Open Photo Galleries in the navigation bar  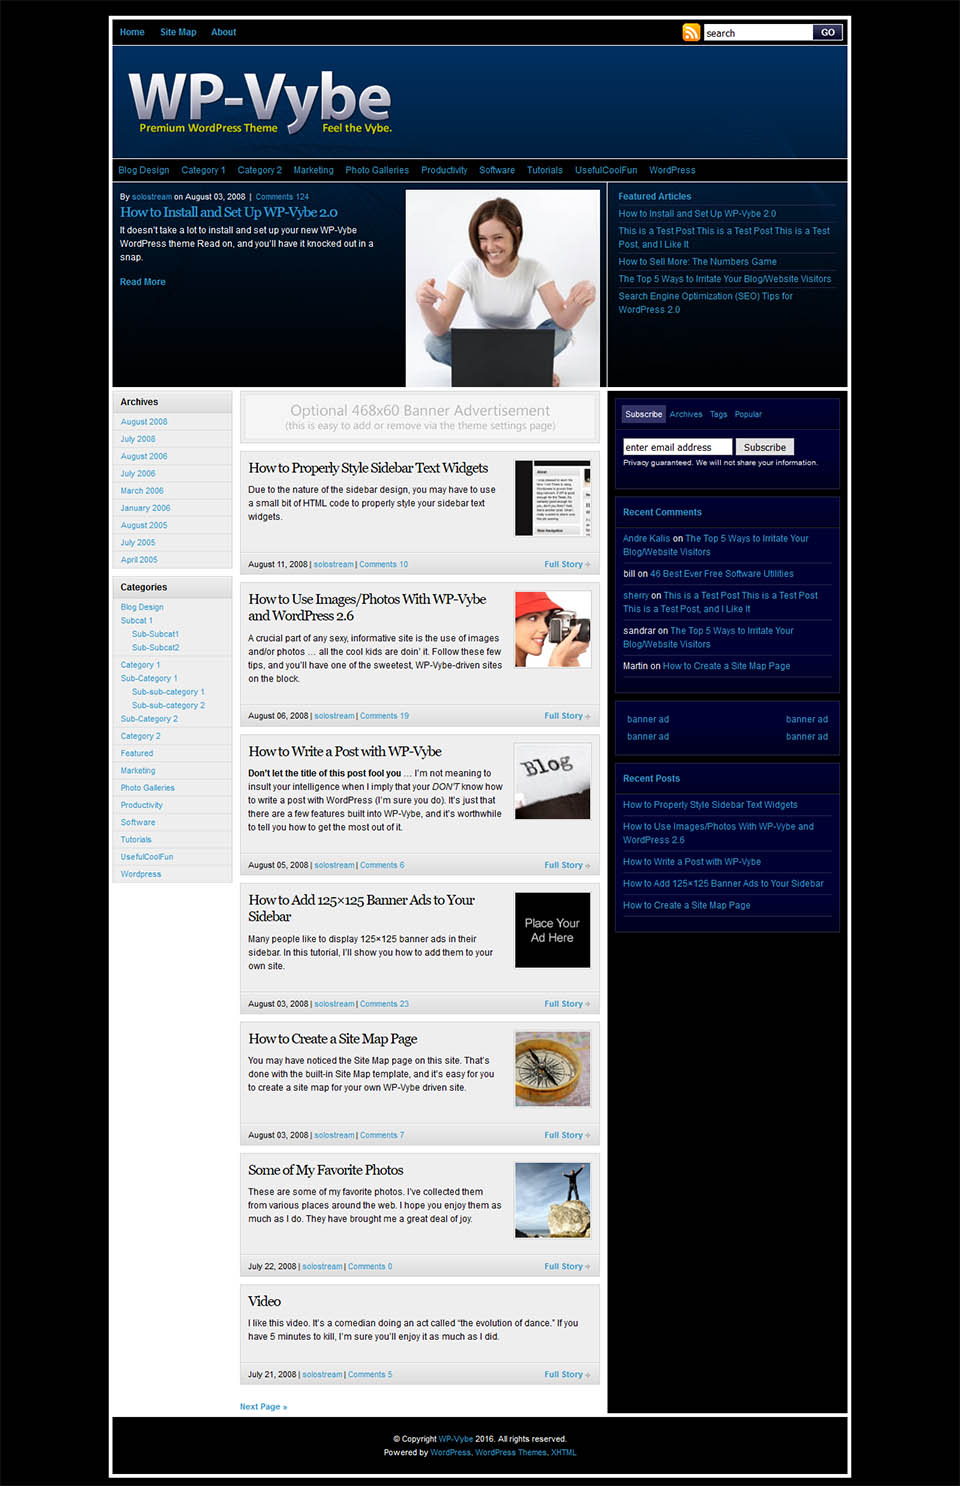(377, 170)
